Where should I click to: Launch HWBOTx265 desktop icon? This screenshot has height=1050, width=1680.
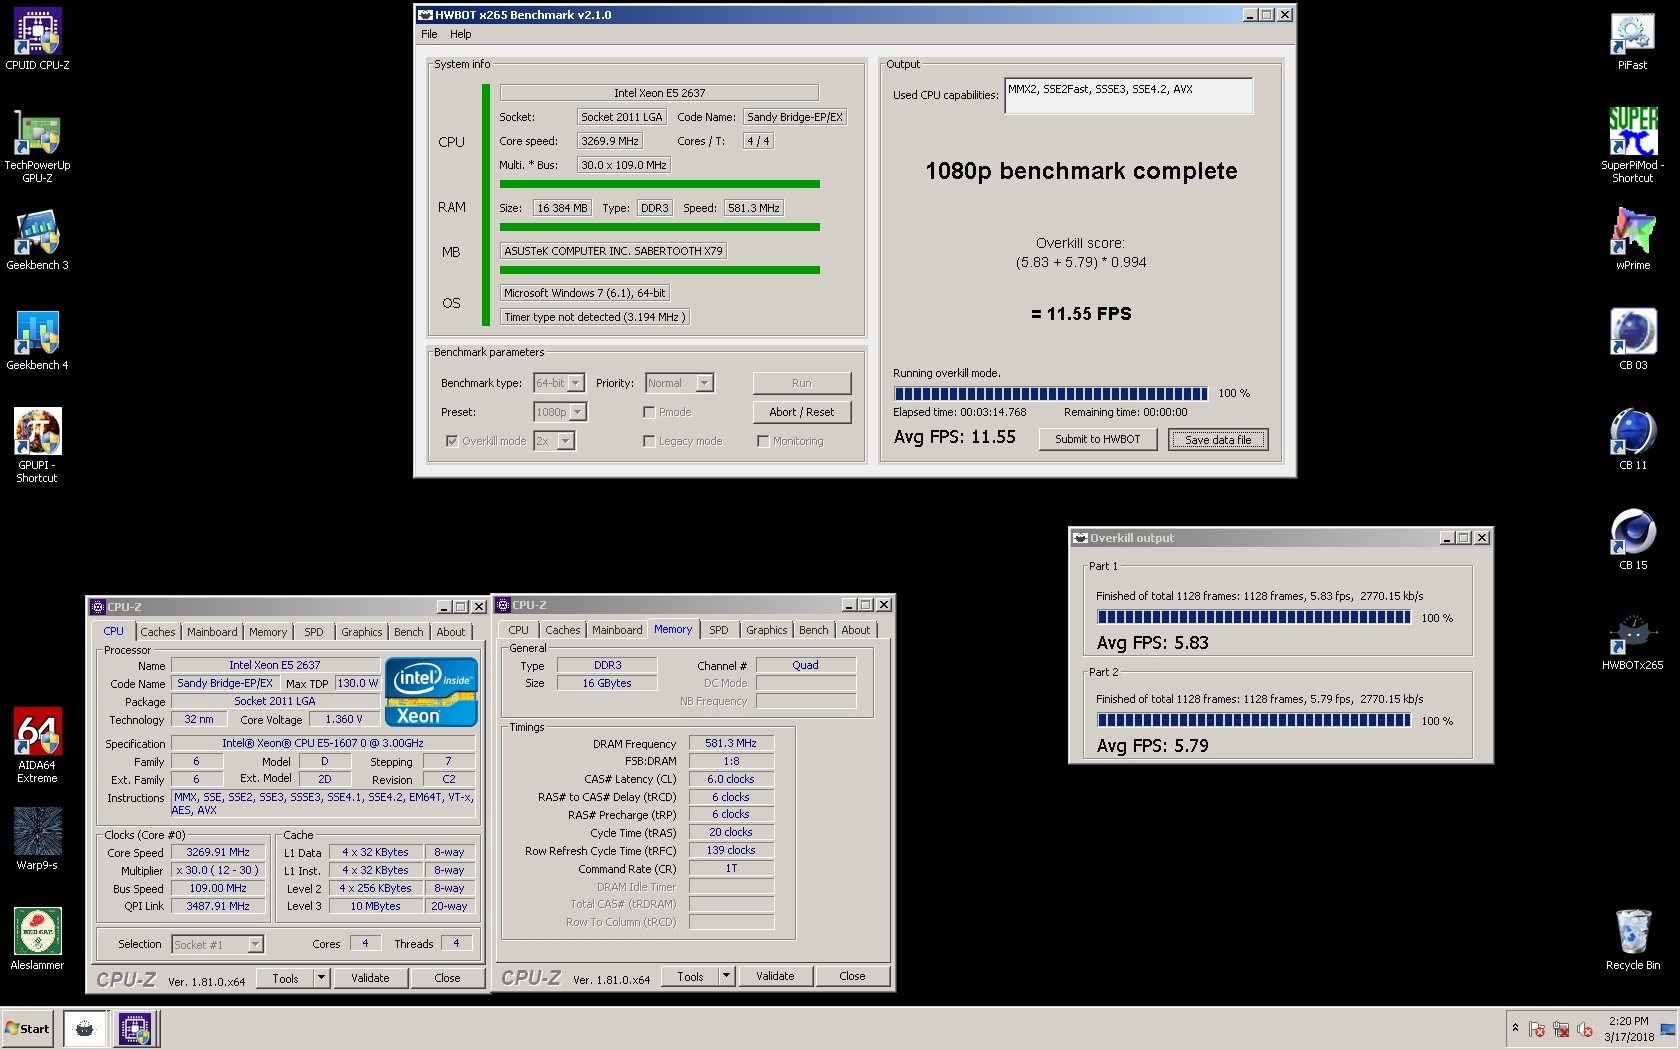click(x=1633, y=640)
